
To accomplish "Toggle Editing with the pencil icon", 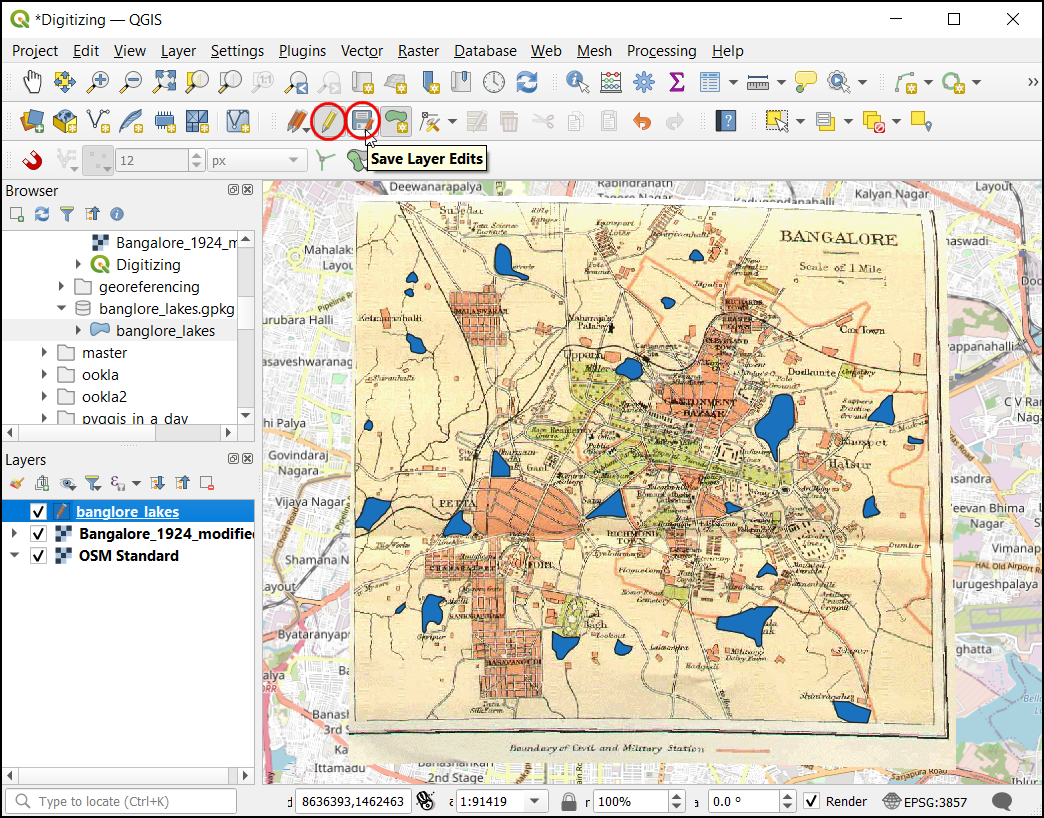I will click(329, 122).
